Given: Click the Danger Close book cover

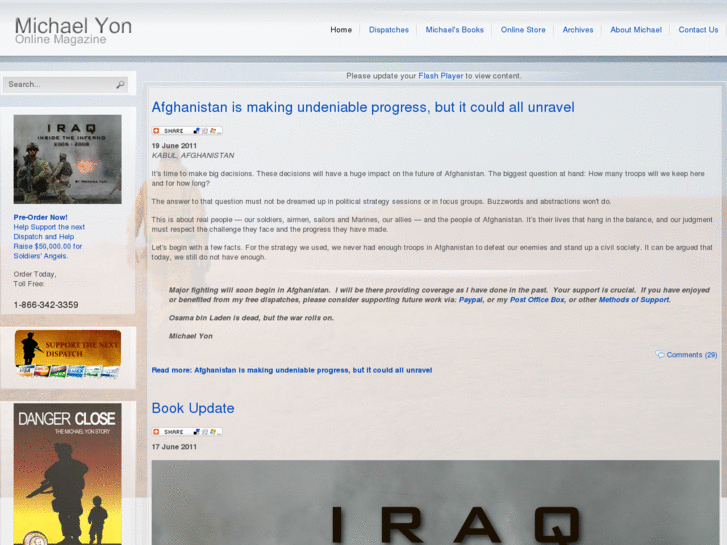Looking at the screenshot, I should [x=68, y=474].
